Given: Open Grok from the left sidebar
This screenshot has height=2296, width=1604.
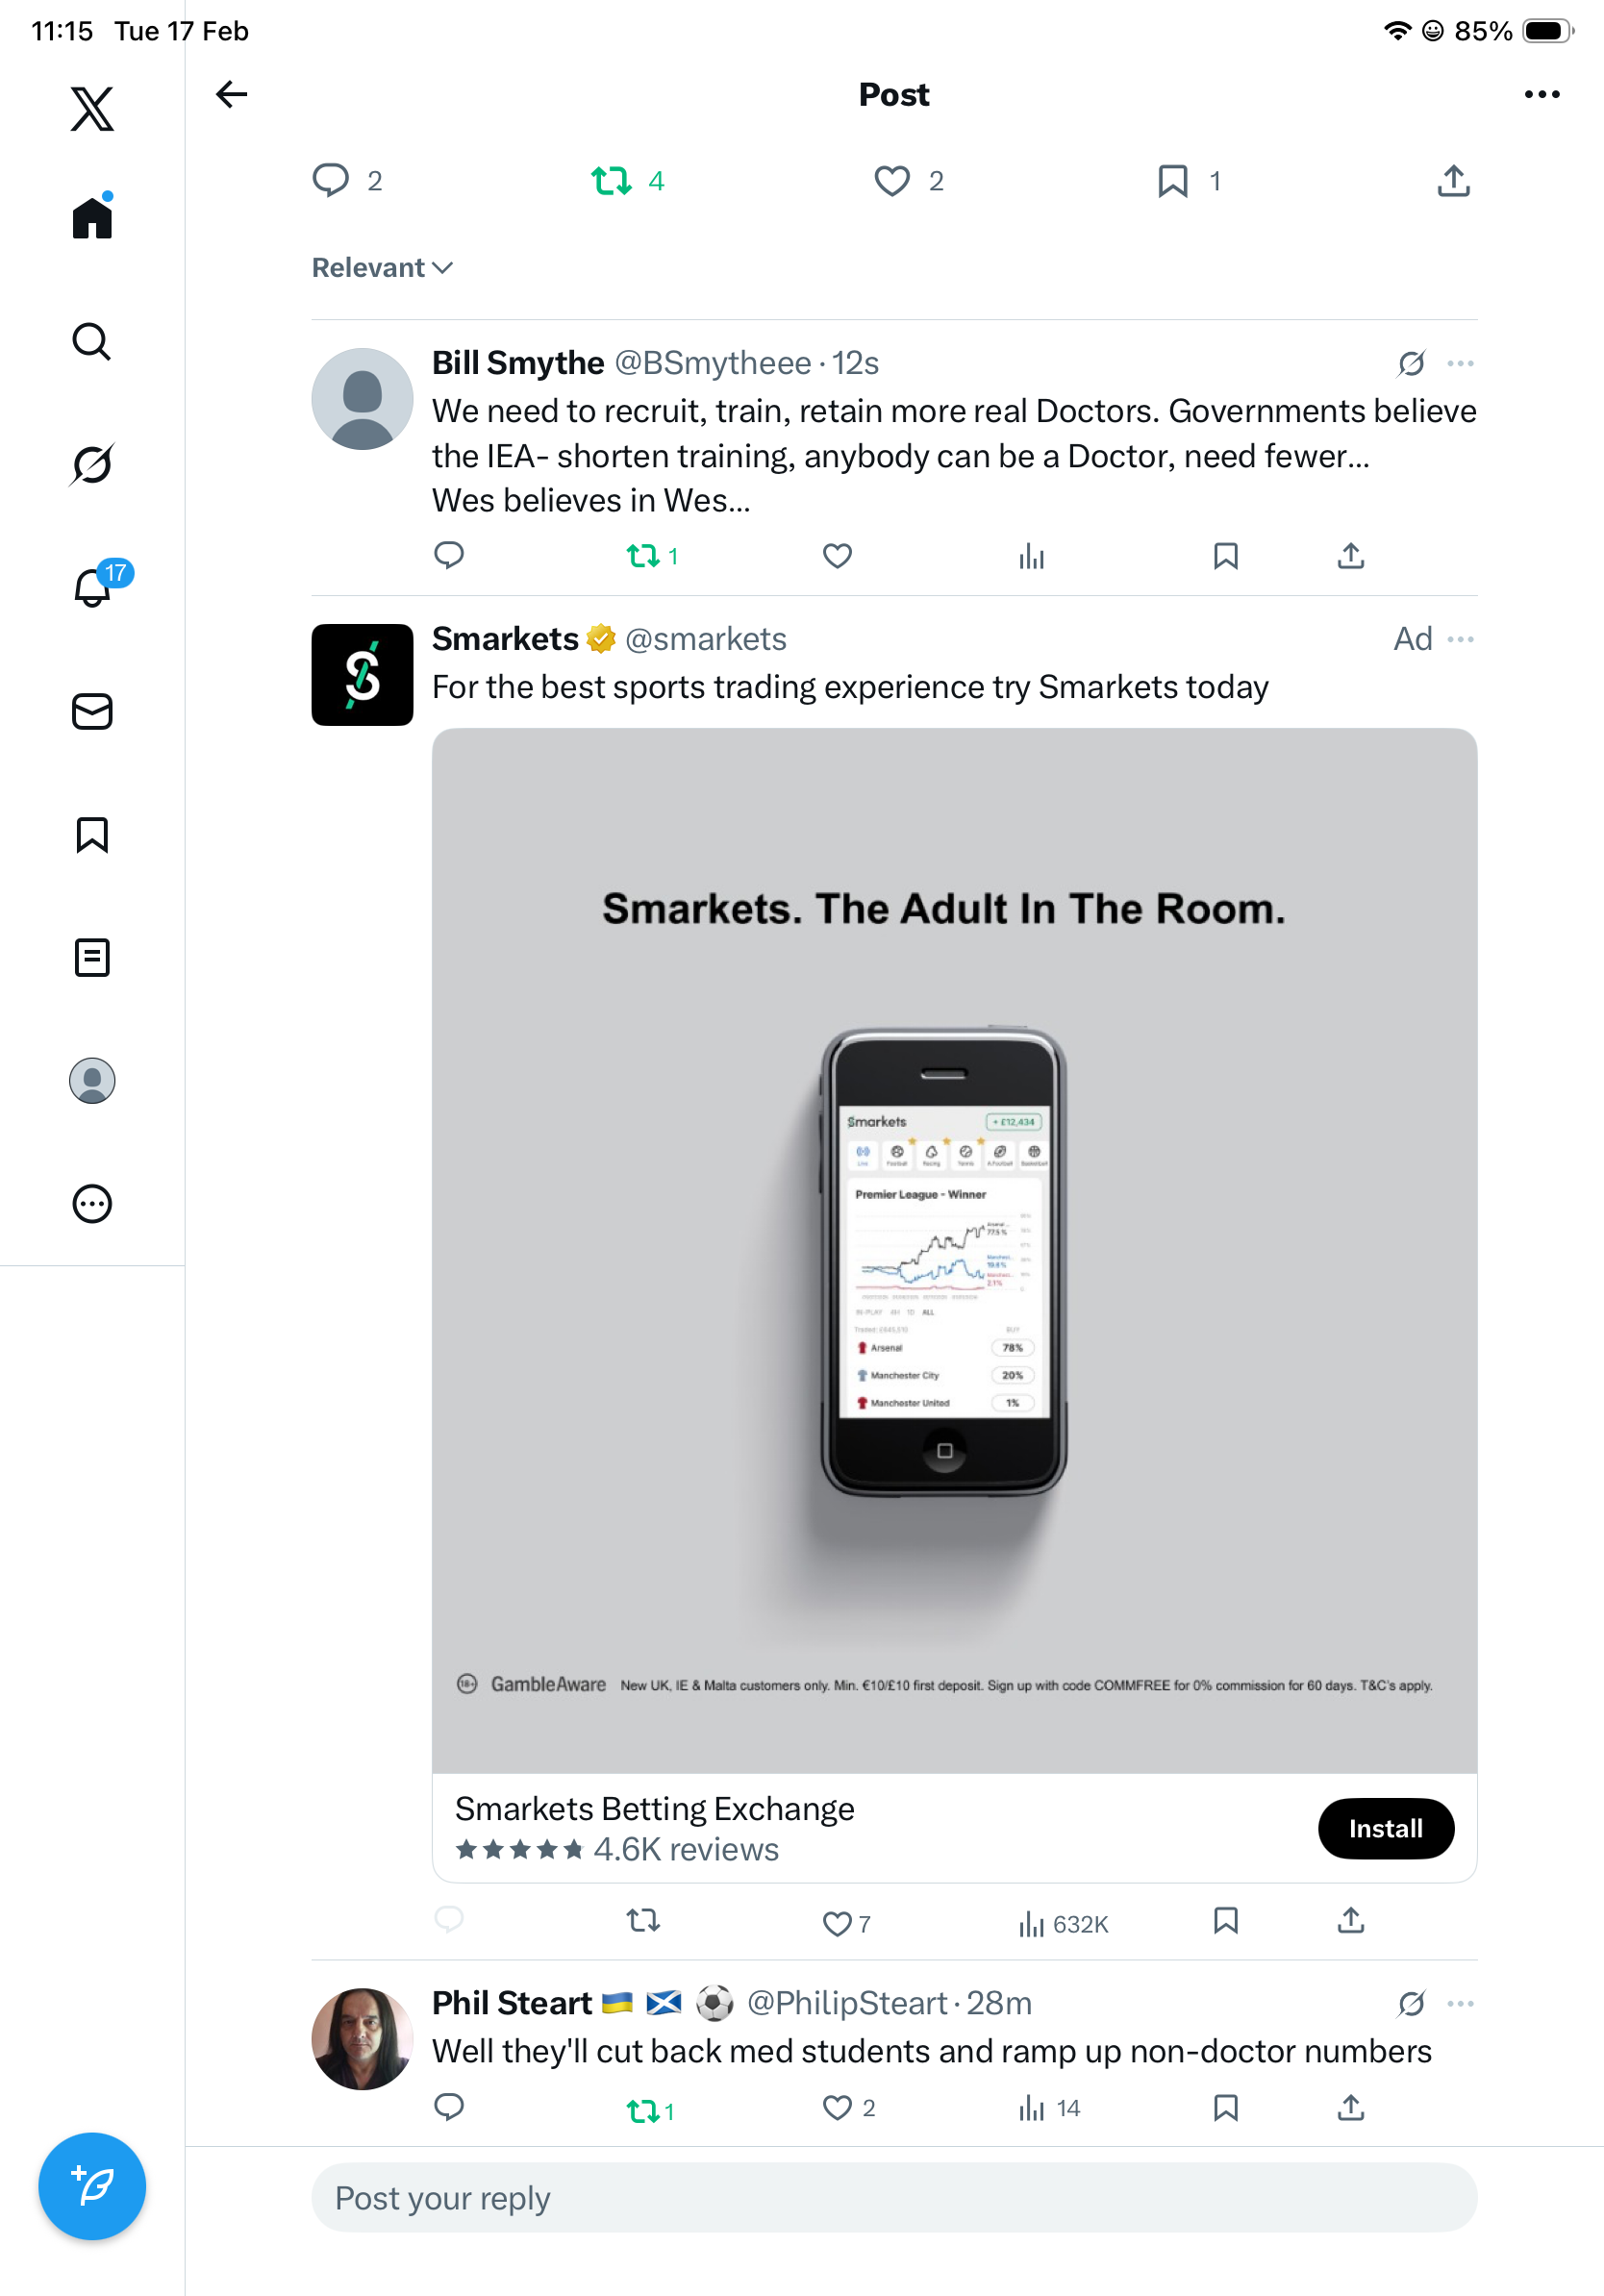Looking at the screenshot, I should pos(92,464).
